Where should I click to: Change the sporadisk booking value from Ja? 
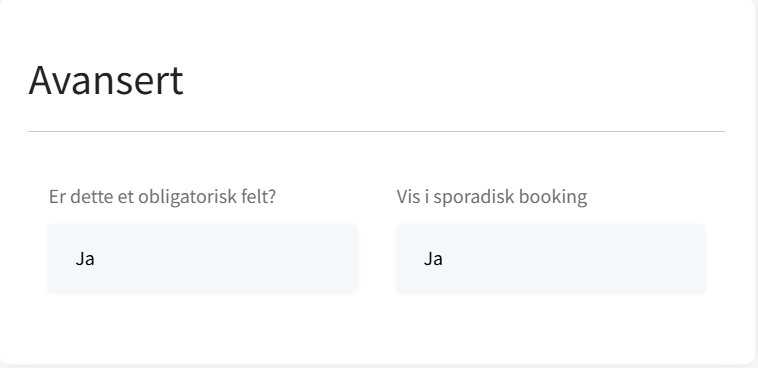click(551, 258)
